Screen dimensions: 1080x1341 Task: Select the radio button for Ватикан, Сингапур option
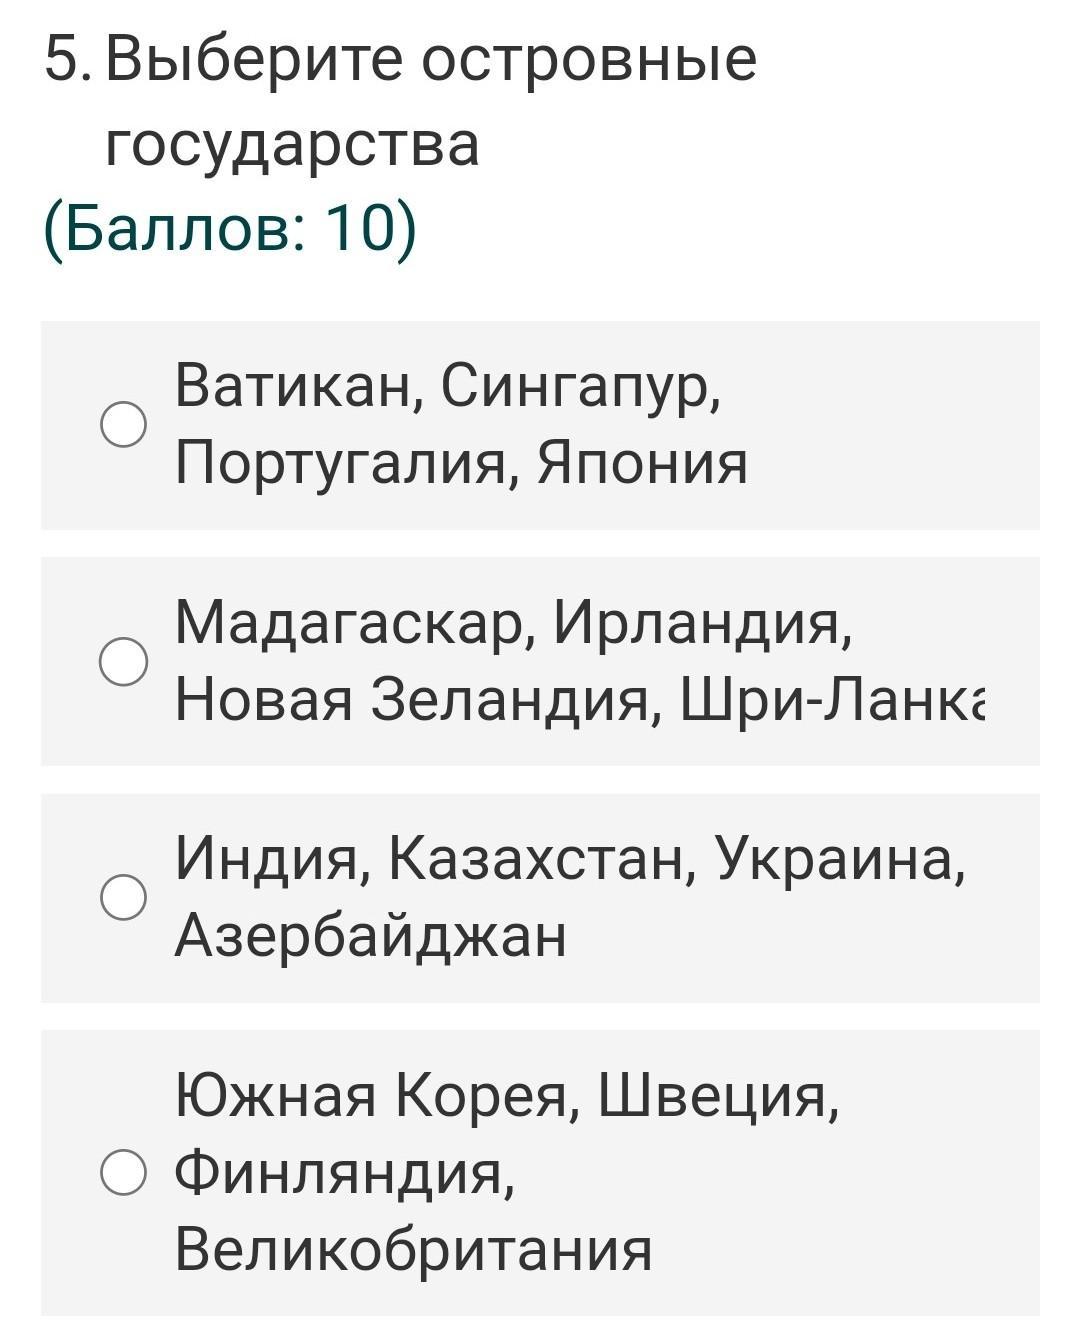[123, 425]
